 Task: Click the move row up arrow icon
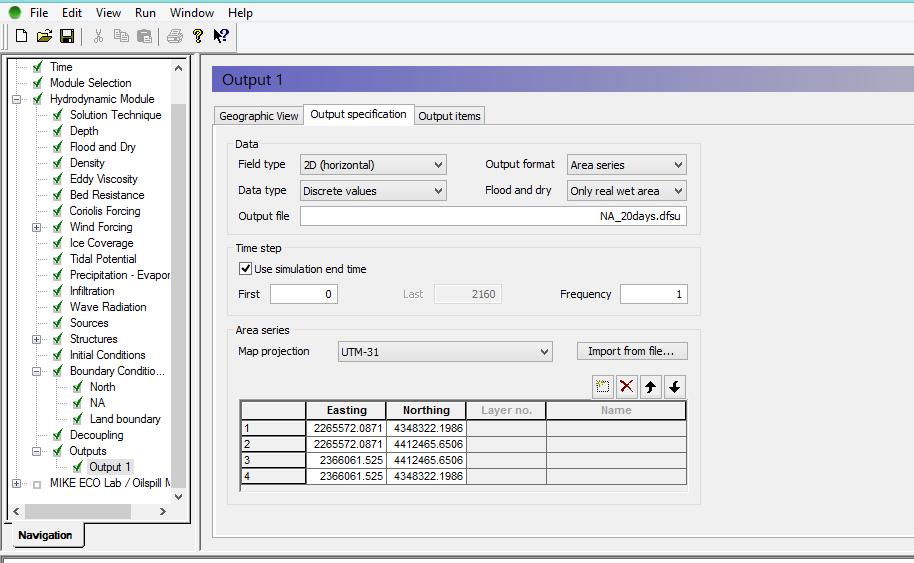[x=651, y=386]
